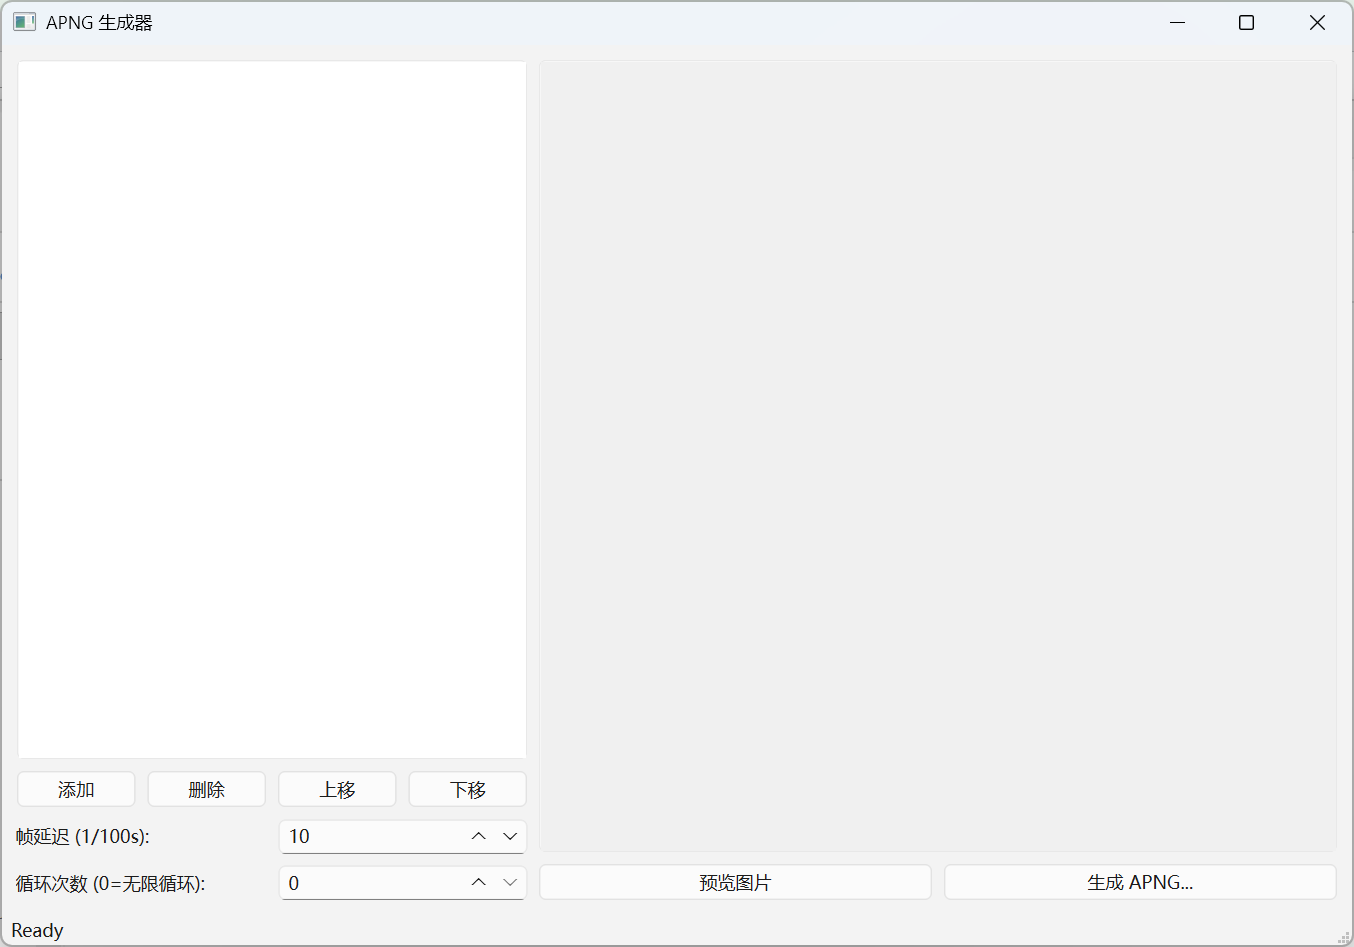Minimize the APNG 生成器 window

(x=1177, y=22)
